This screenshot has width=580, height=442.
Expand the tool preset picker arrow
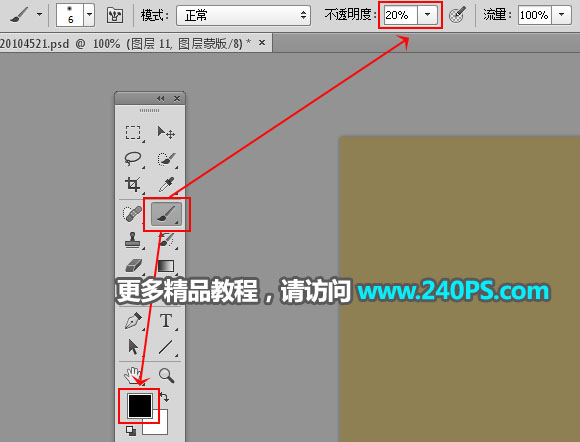coord(39,15)
